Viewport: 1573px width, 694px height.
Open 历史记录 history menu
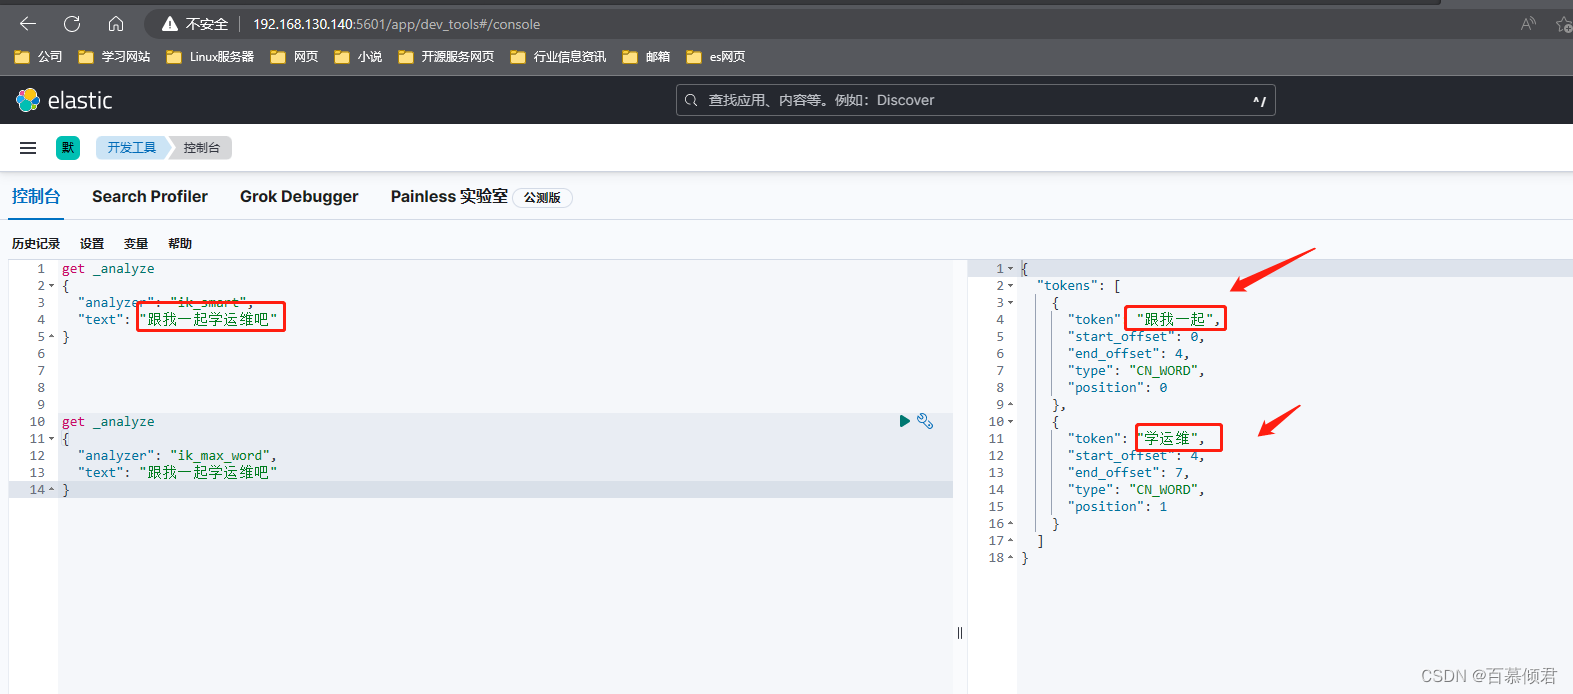(x=36, y=244)
